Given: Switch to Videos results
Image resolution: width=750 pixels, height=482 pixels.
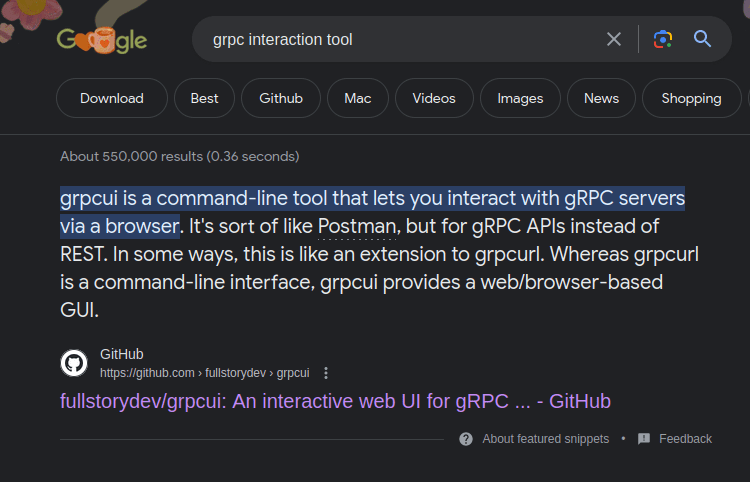Looking at the screenshot, I should 434,98.
